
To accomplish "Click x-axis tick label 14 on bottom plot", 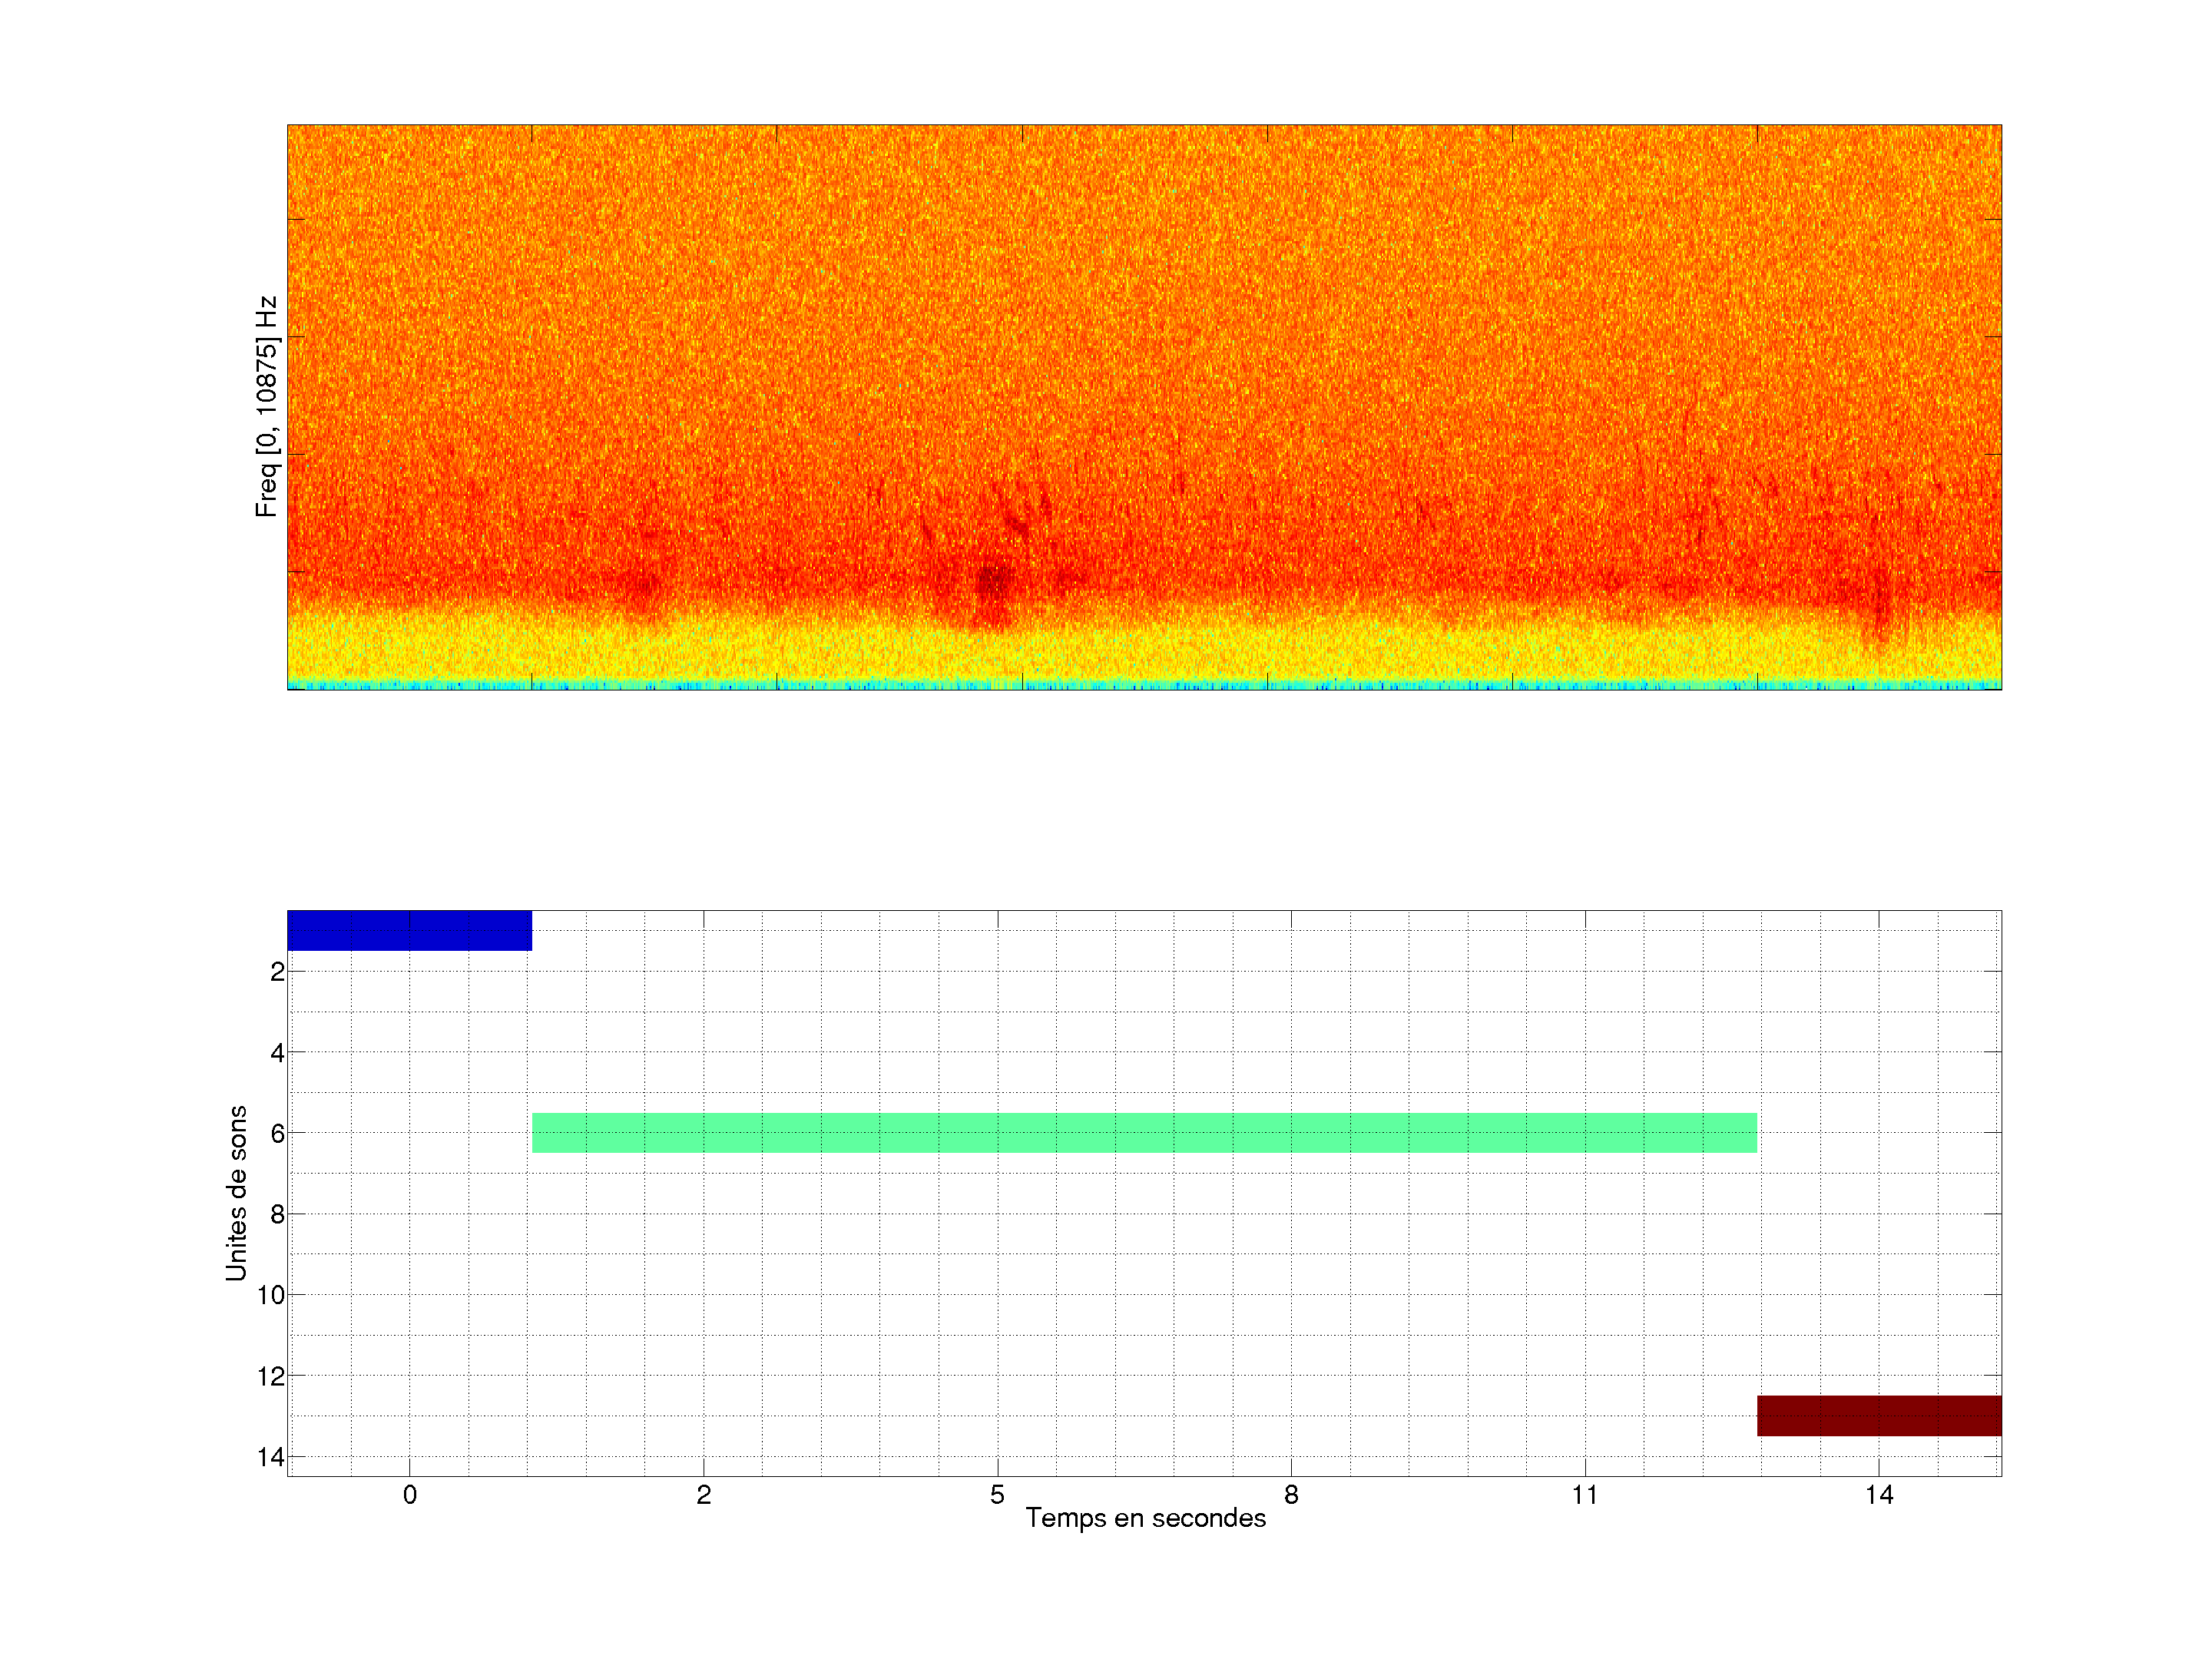I will [x=1879, y=1495].
